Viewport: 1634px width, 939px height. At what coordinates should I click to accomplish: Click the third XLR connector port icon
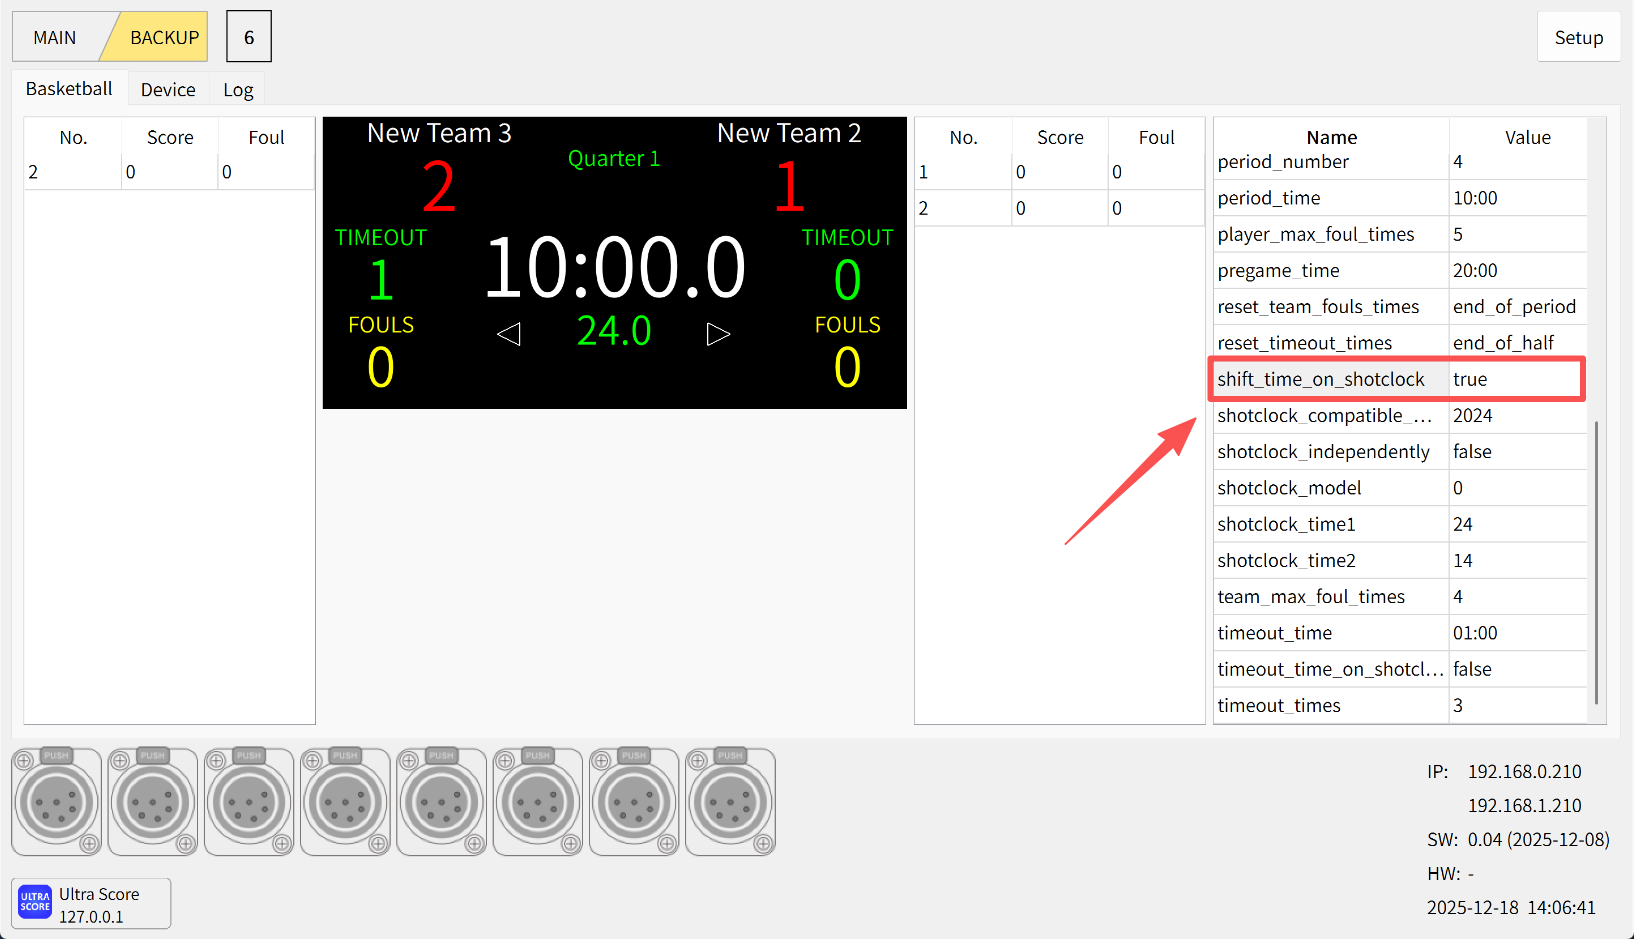tap(249, 802)
